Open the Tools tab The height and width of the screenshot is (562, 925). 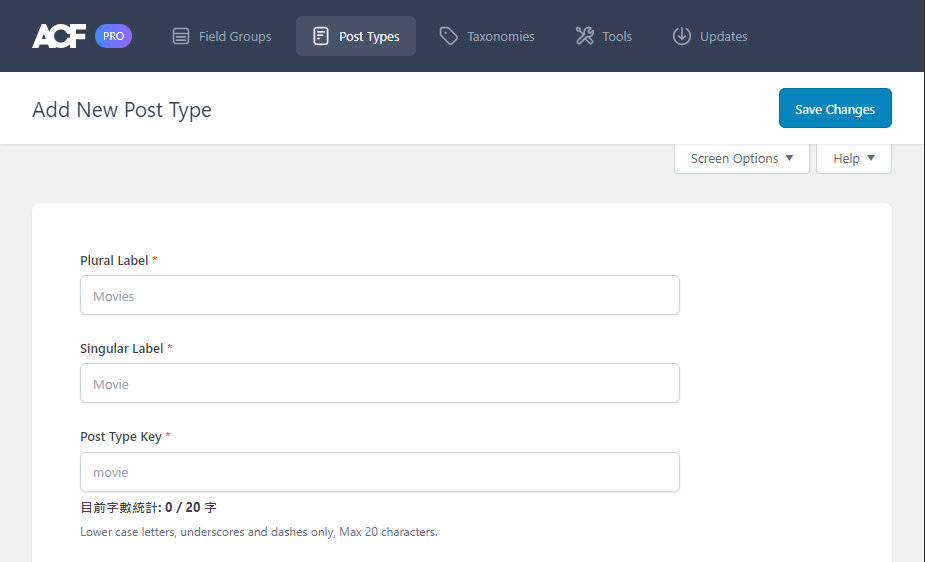(x=603, y=36)
